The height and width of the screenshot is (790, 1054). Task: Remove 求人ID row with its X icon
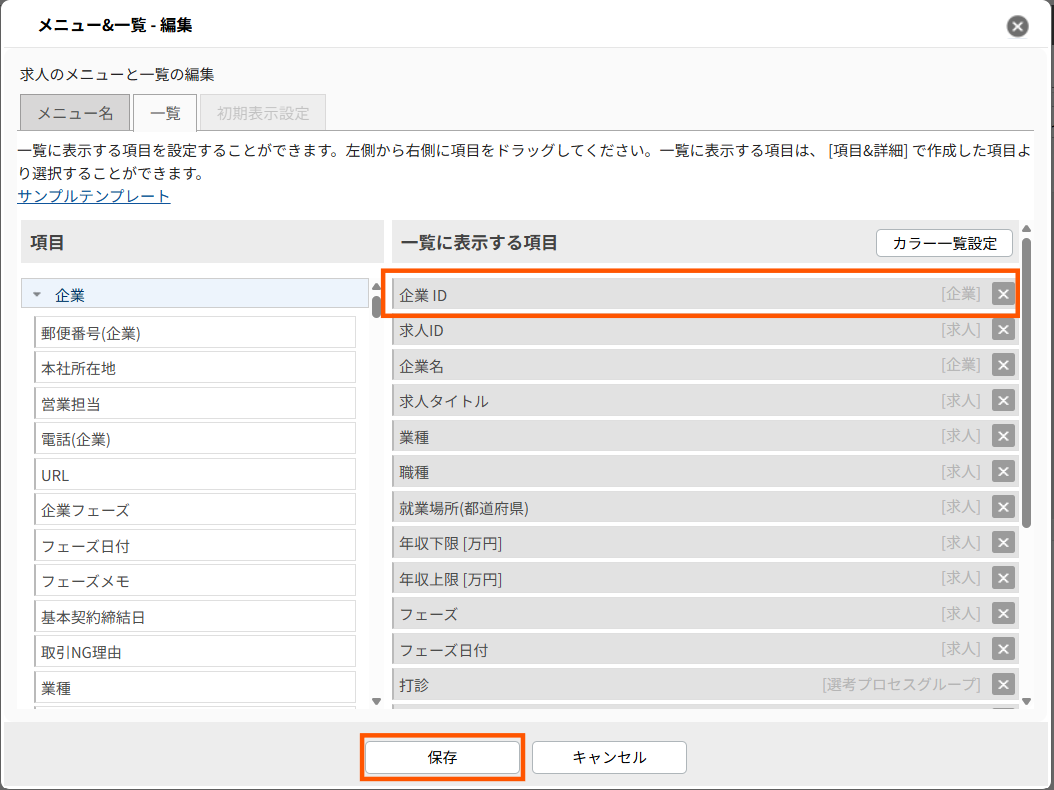[1003, 329]
